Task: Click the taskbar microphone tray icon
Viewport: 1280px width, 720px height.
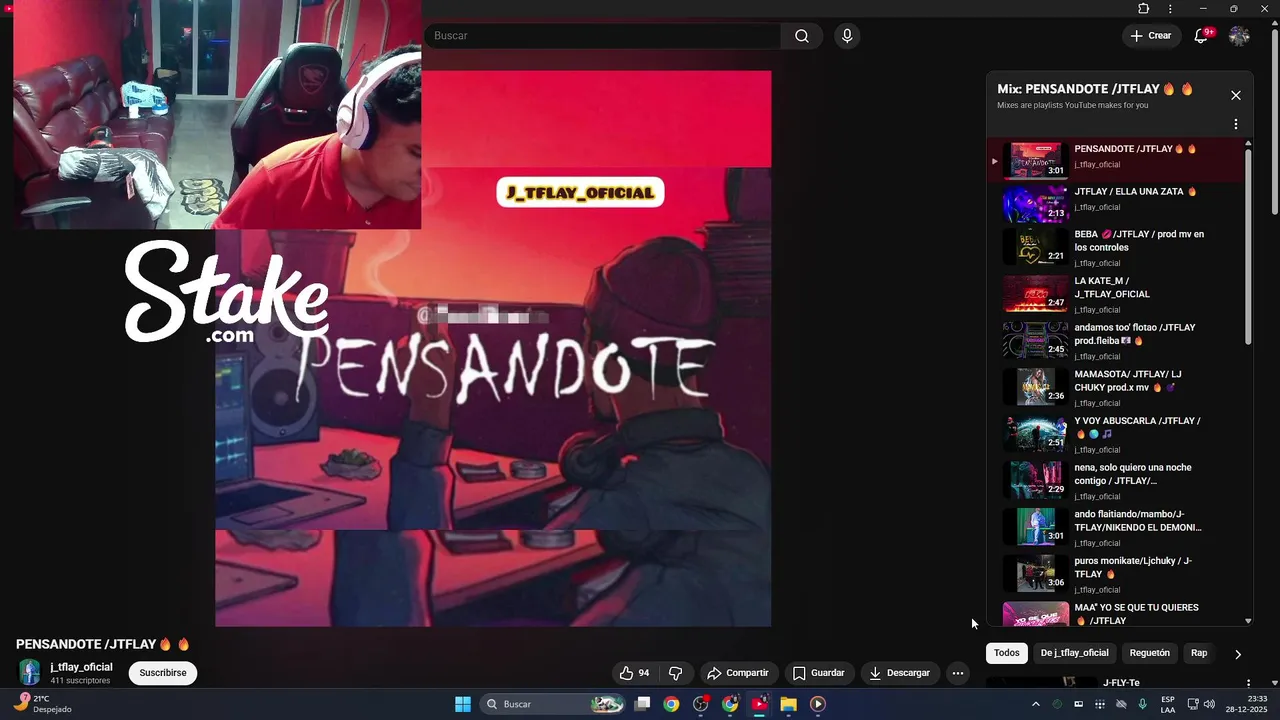Action: (1142, 704)
